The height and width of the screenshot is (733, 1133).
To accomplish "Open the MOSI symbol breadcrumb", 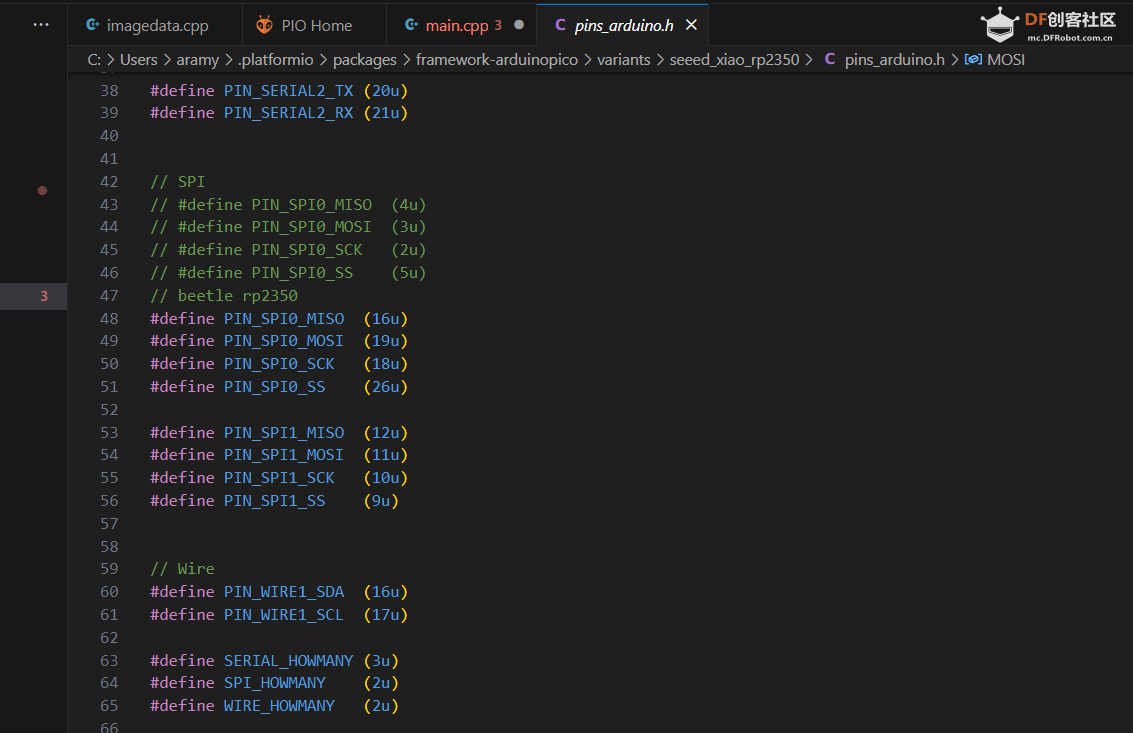I will [1006, 60].
